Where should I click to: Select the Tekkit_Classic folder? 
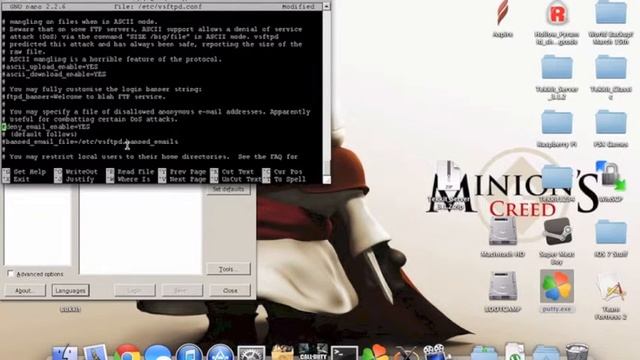point(611,67)
